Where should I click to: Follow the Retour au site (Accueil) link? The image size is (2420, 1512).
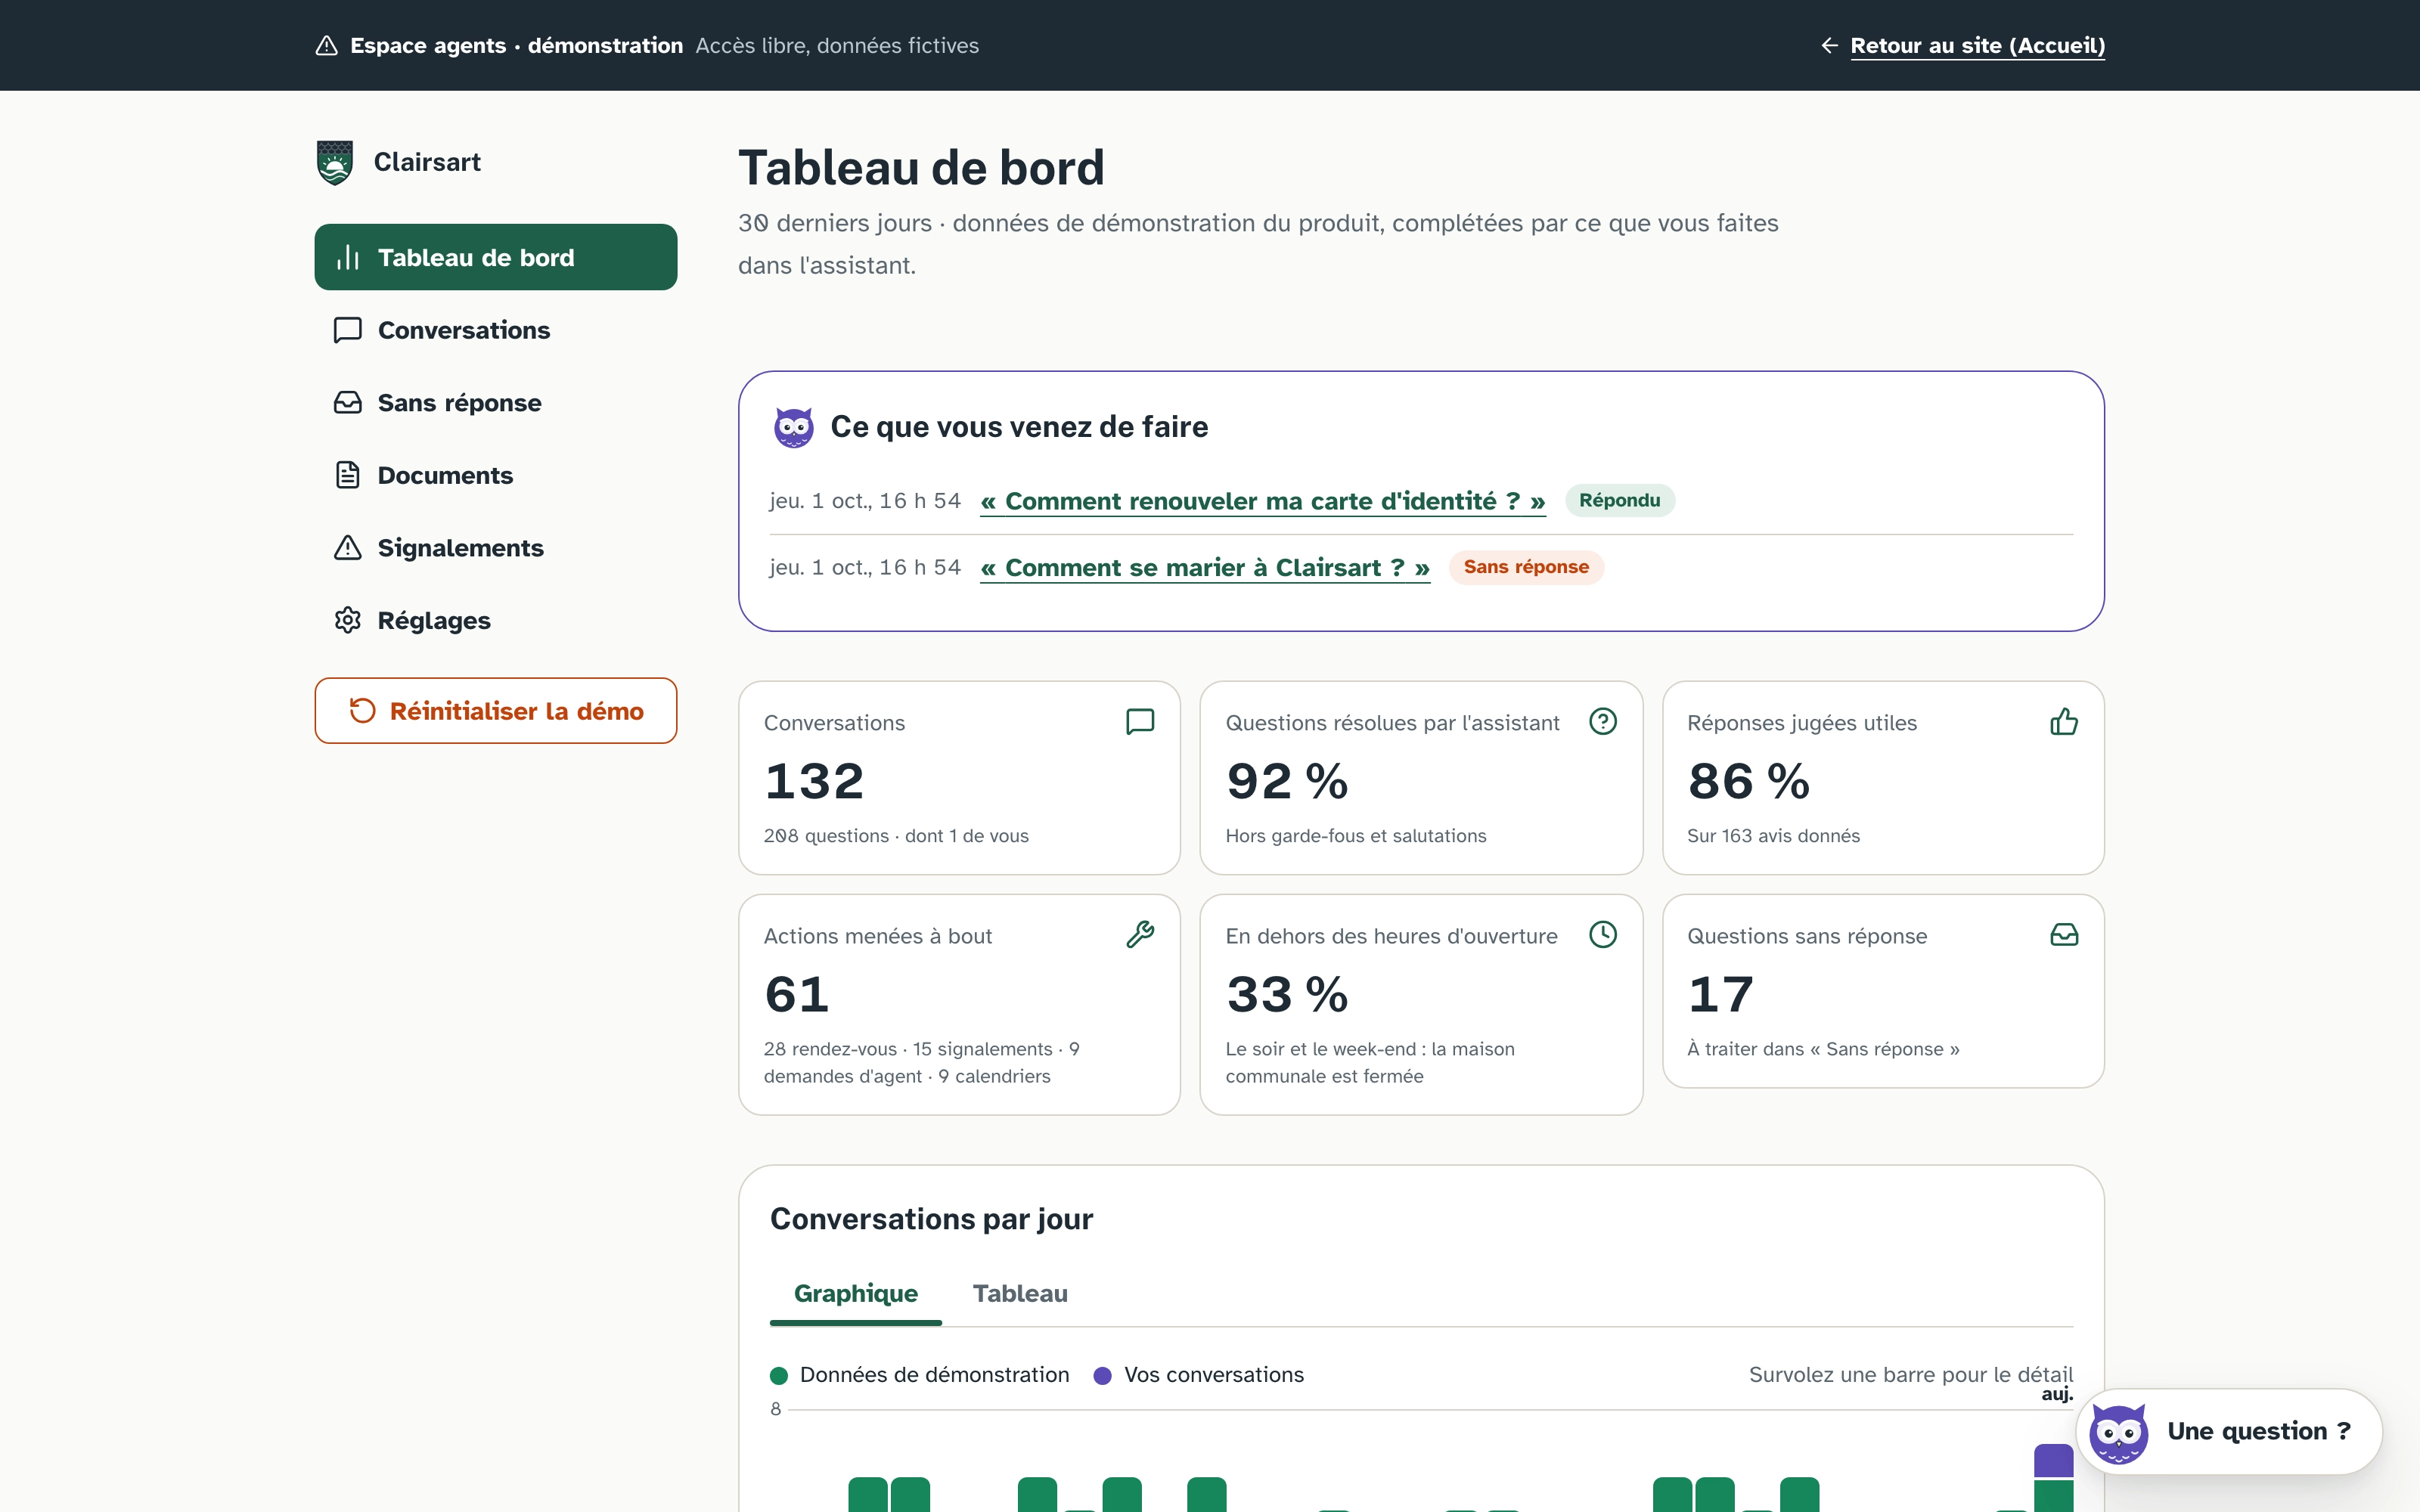(x=1977, y=45)
